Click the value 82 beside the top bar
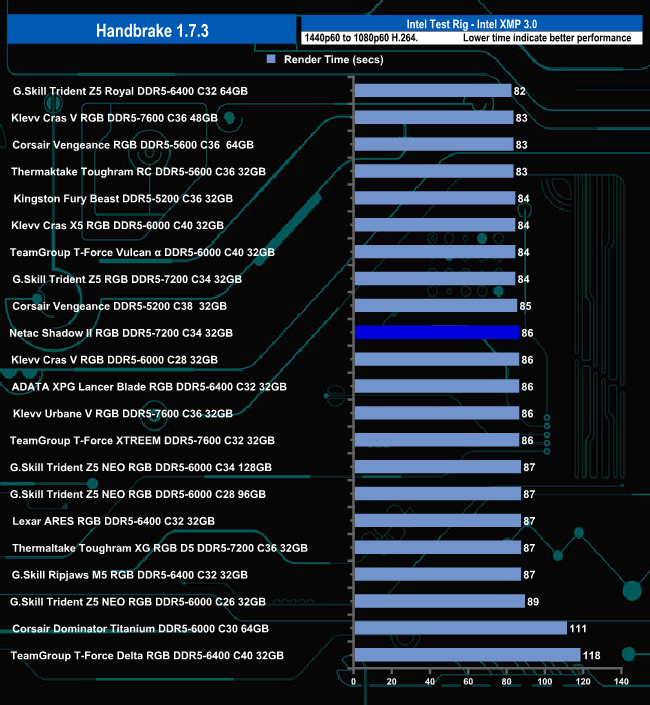Viewport: 650px width, 705px height. coord(520,91)
